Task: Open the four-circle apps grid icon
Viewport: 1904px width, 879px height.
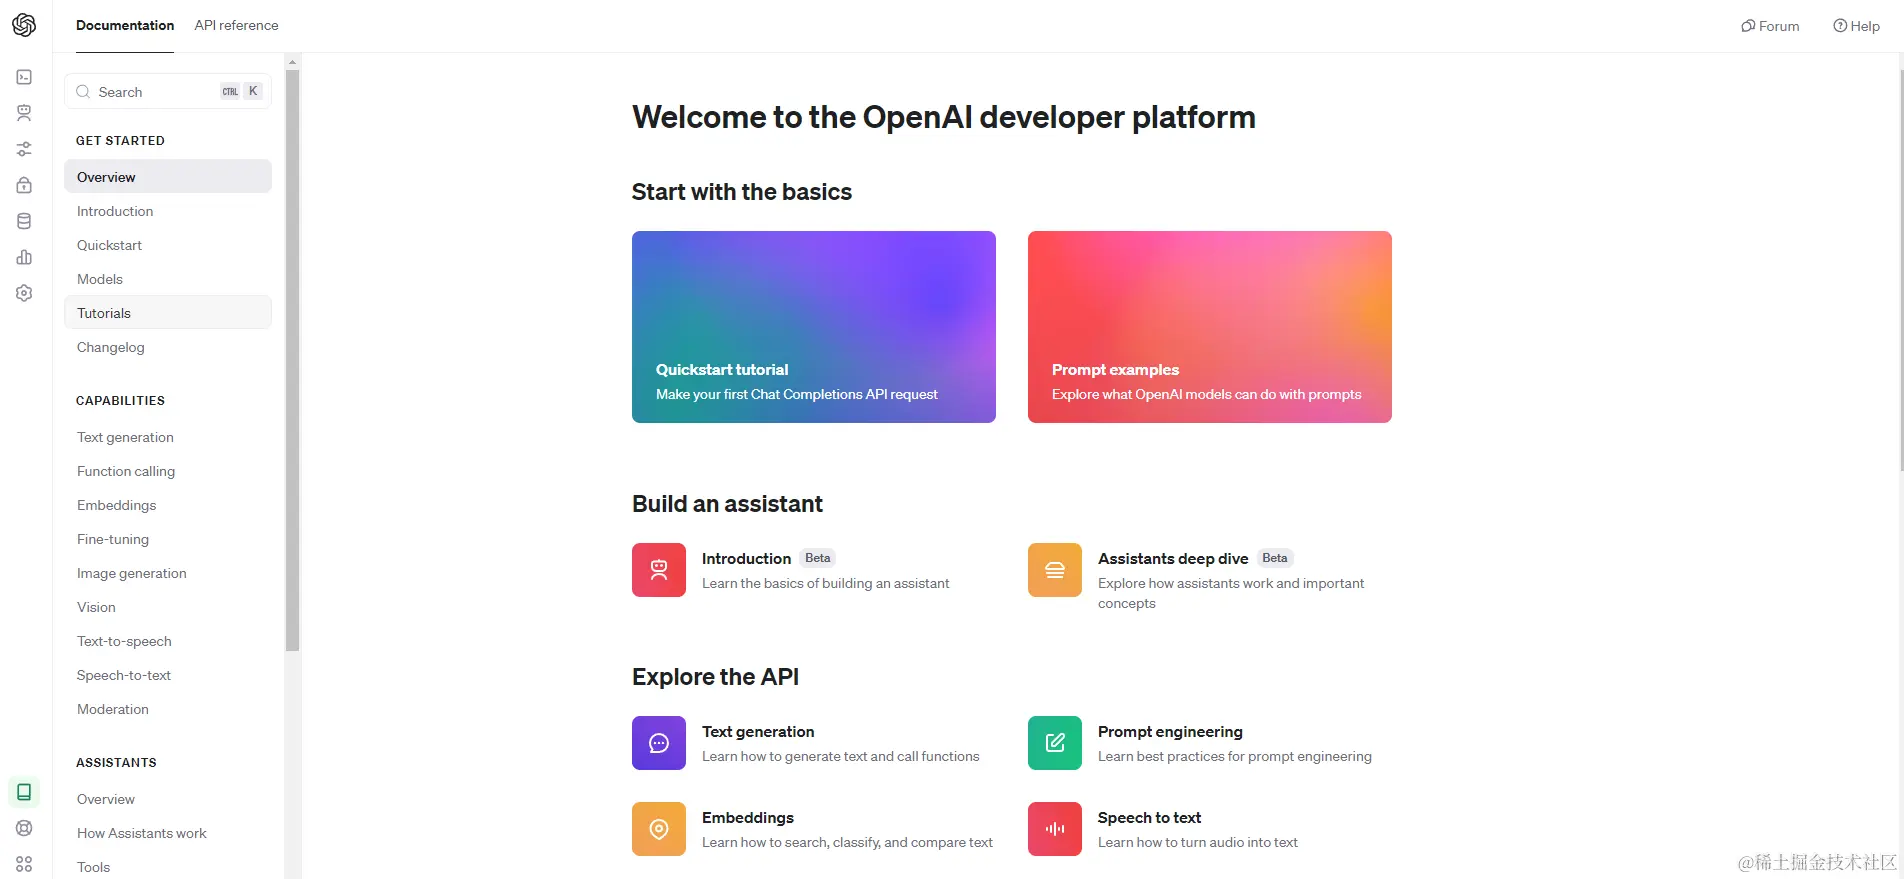Action: [x=24, y=864]
